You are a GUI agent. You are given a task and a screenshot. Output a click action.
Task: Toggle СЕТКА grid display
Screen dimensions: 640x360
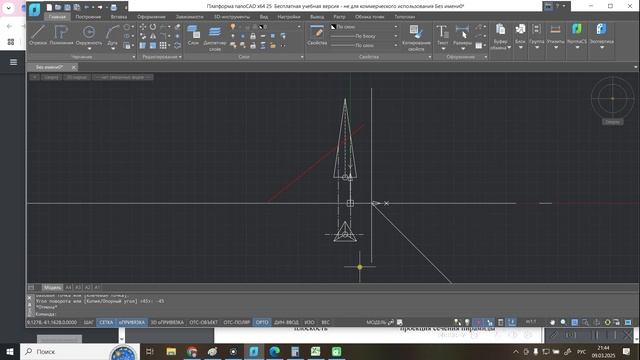(106, 322)
